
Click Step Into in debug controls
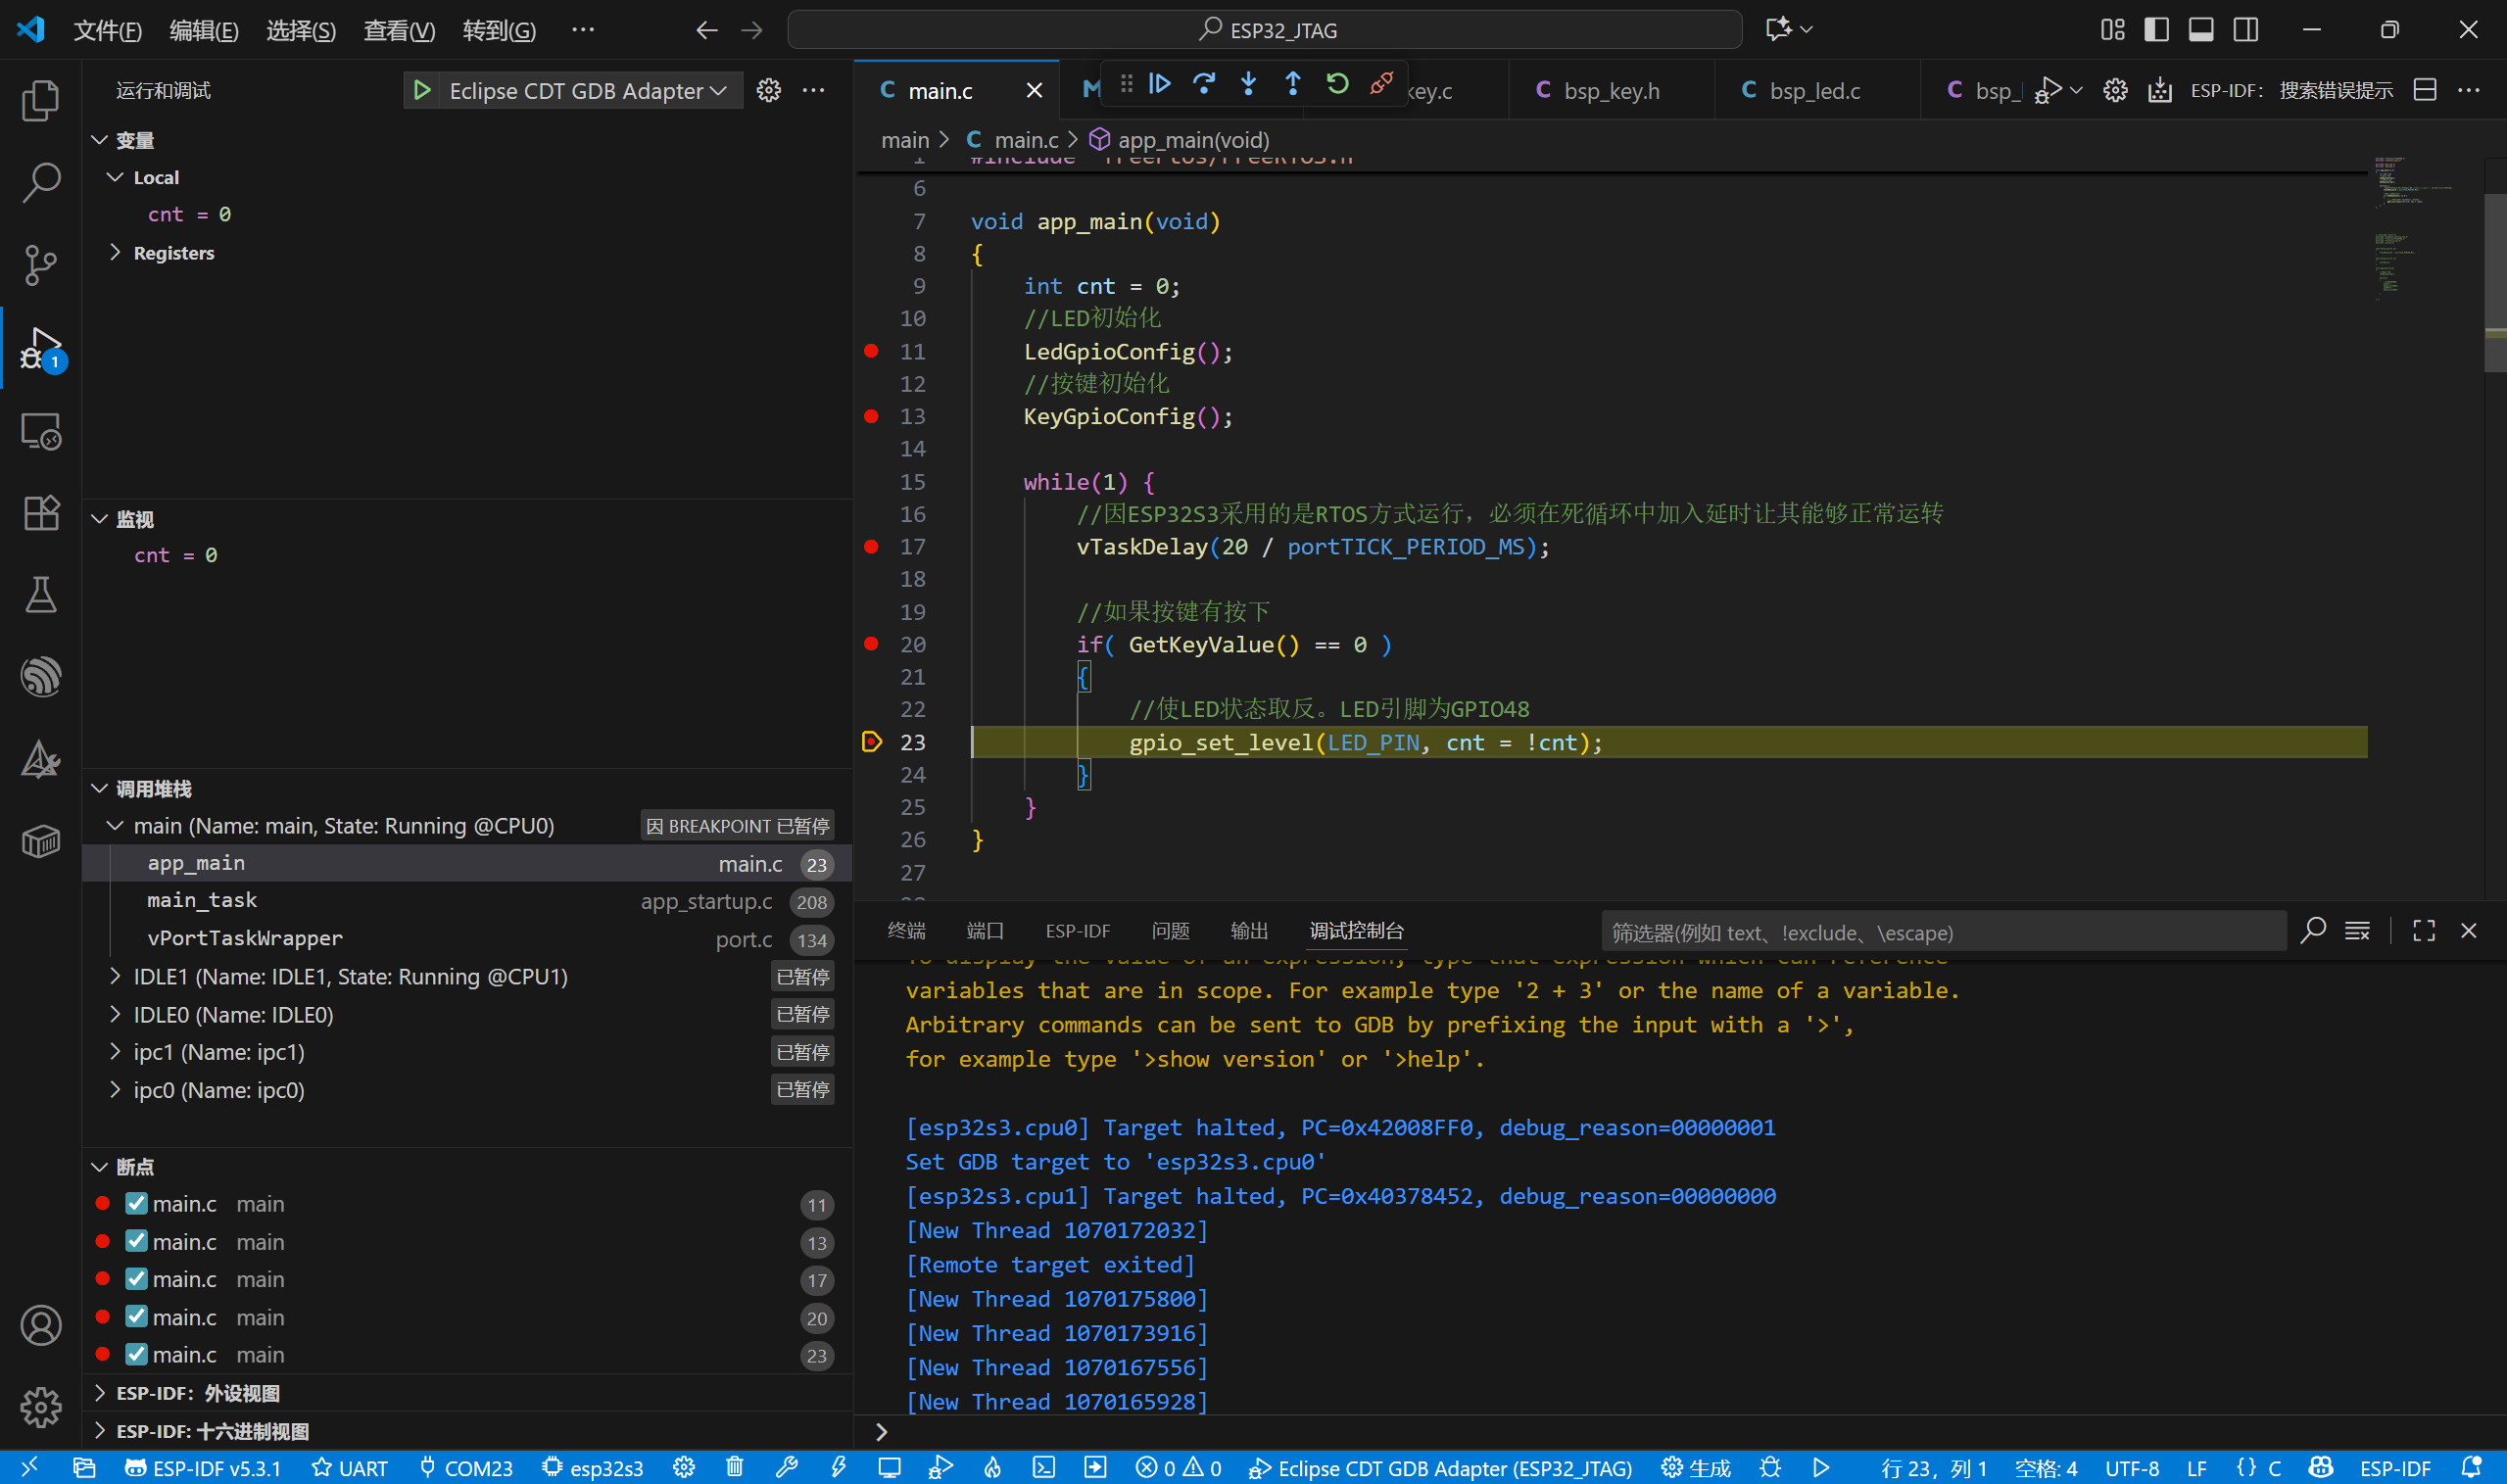click(x=1248, y=84)
